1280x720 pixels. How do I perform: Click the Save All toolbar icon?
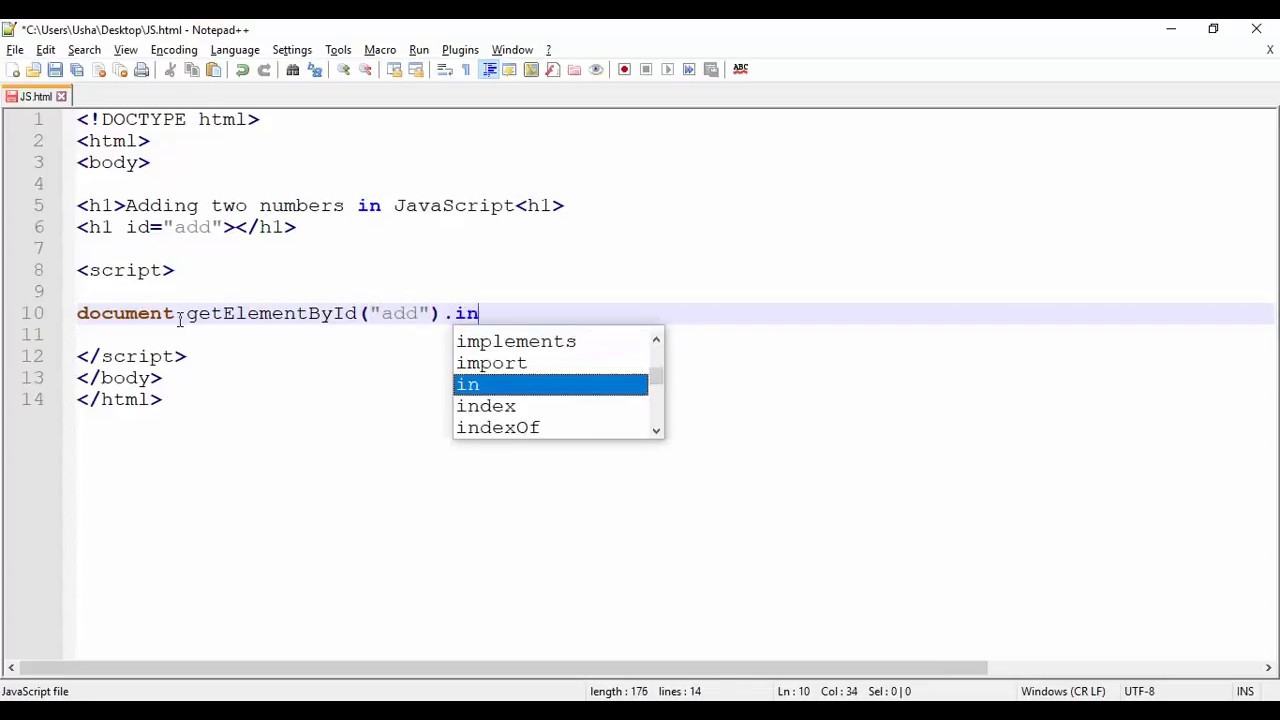(x=77, y=70)
